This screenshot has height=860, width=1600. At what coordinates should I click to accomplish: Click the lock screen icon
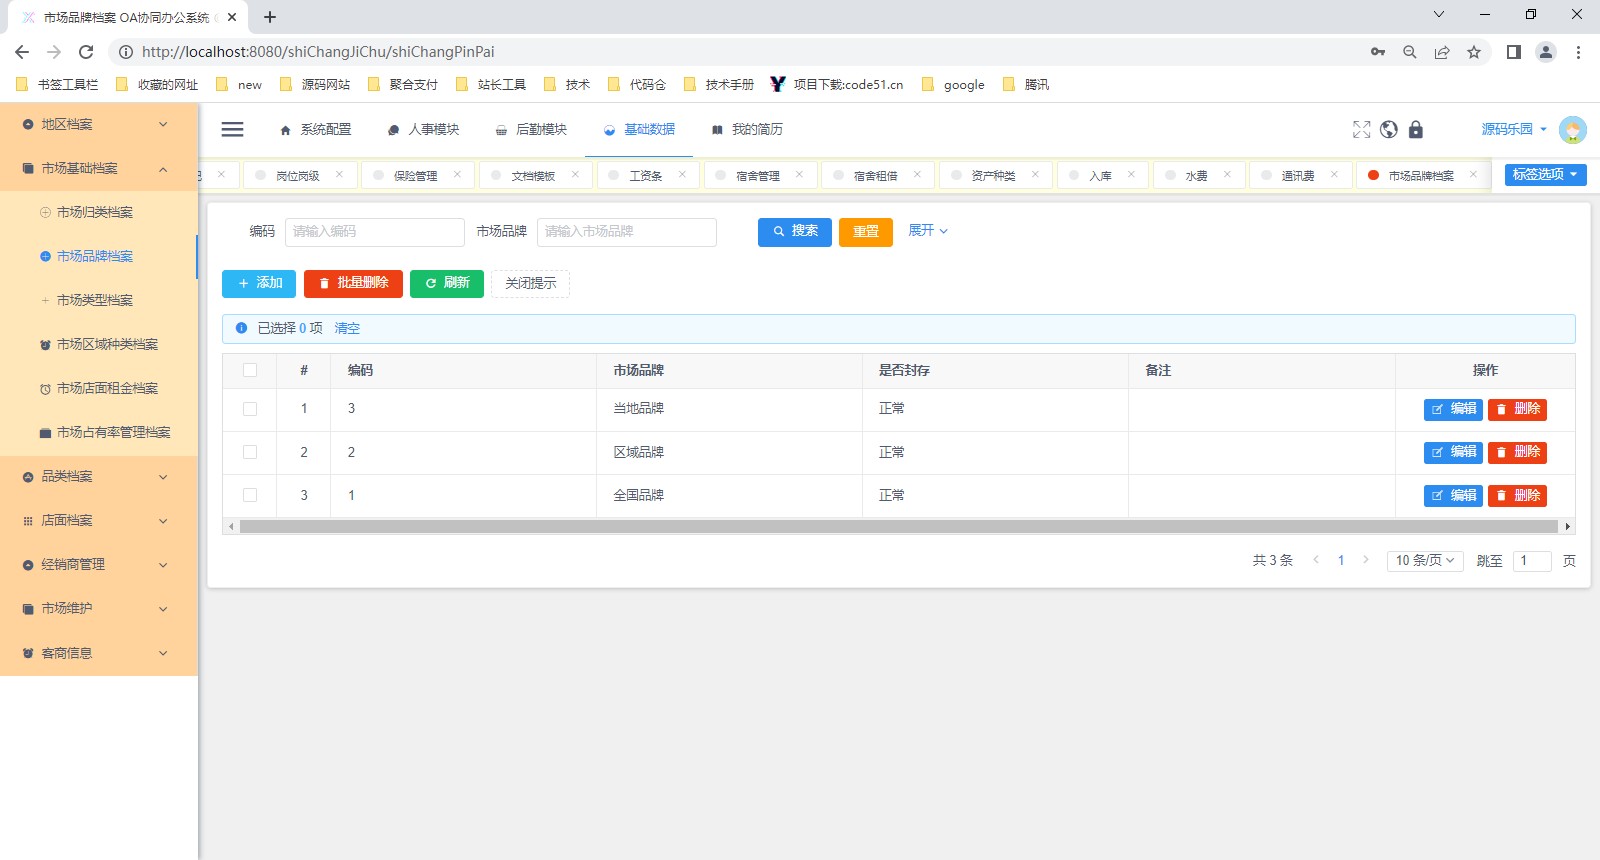coord(1415,130)
